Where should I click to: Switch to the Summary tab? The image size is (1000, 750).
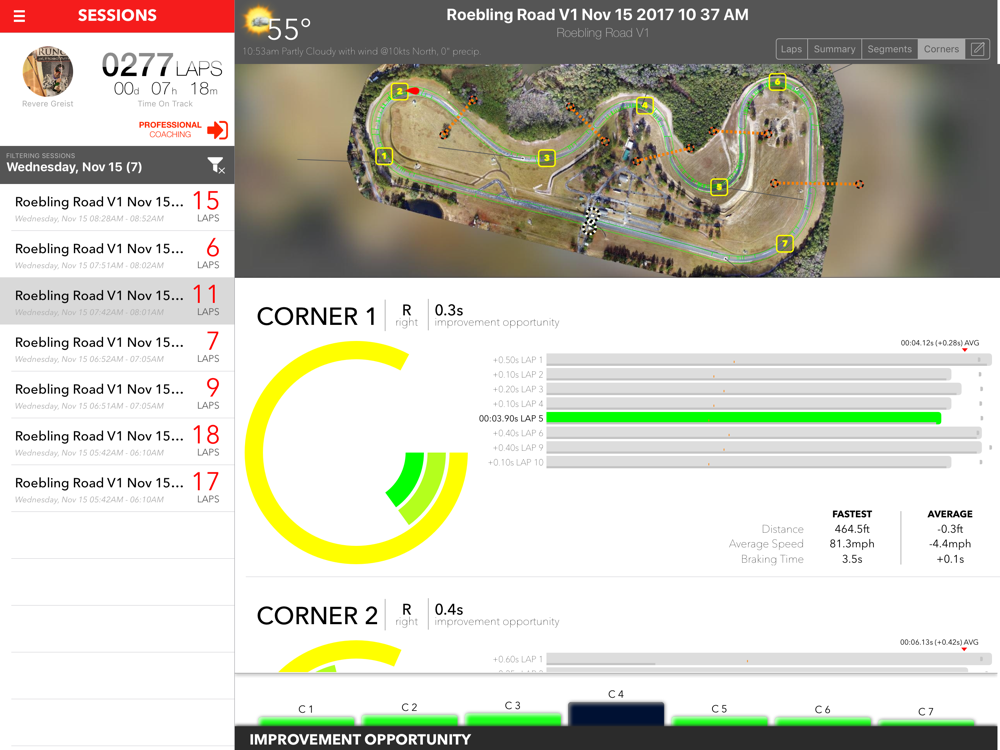(834, 49)
